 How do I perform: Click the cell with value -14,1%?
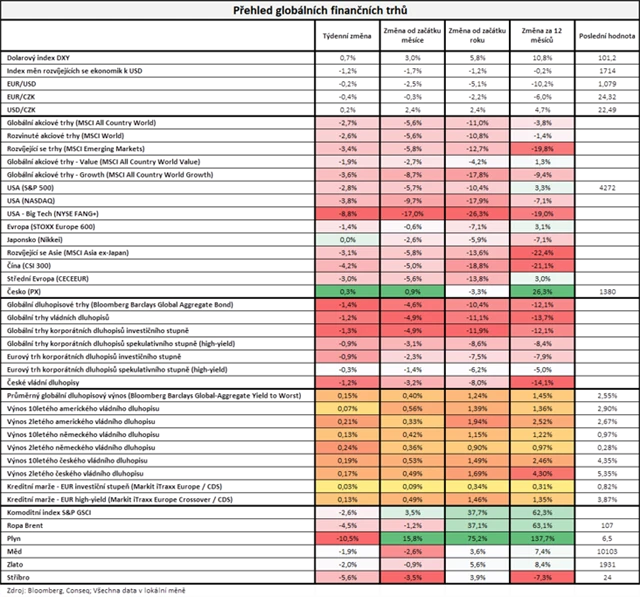tap(543, 381)
